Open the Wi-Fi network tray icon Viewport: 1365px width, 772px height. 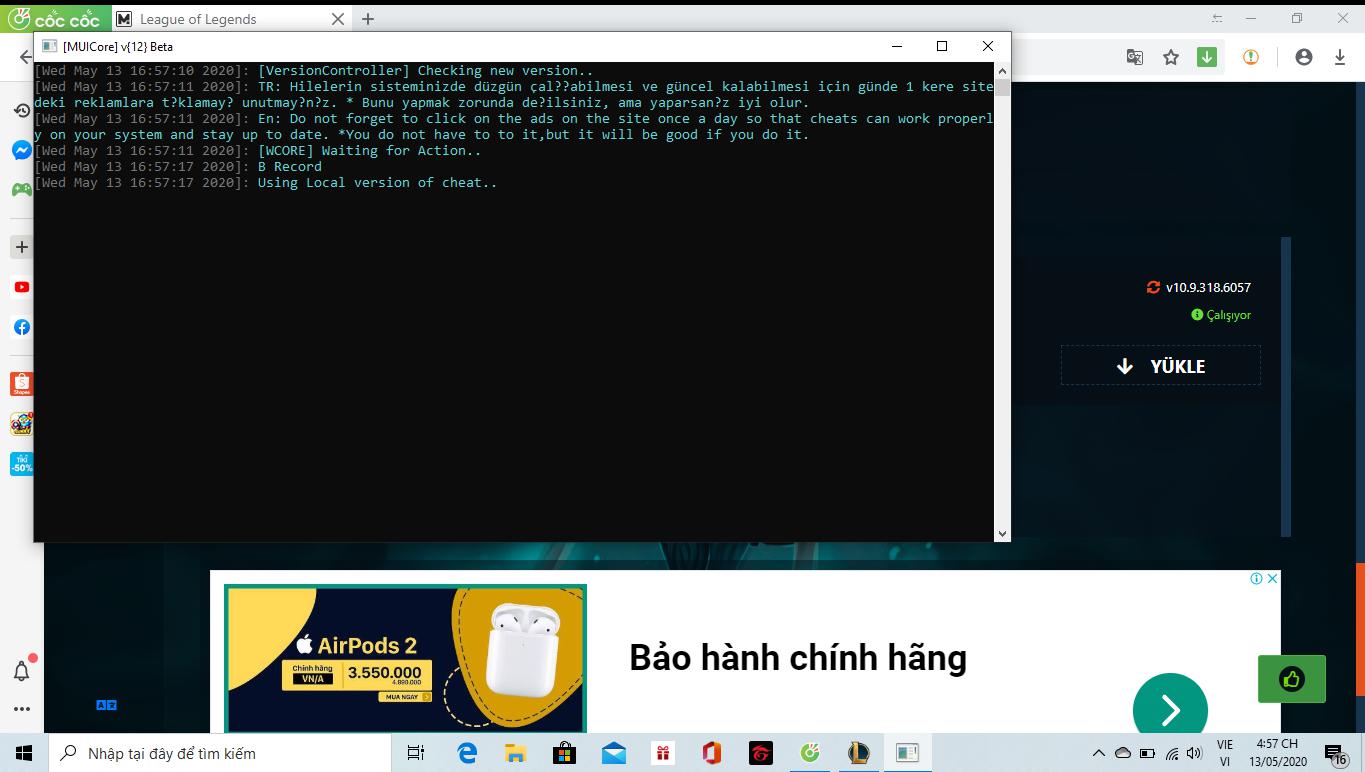(x=1171, y=753)
